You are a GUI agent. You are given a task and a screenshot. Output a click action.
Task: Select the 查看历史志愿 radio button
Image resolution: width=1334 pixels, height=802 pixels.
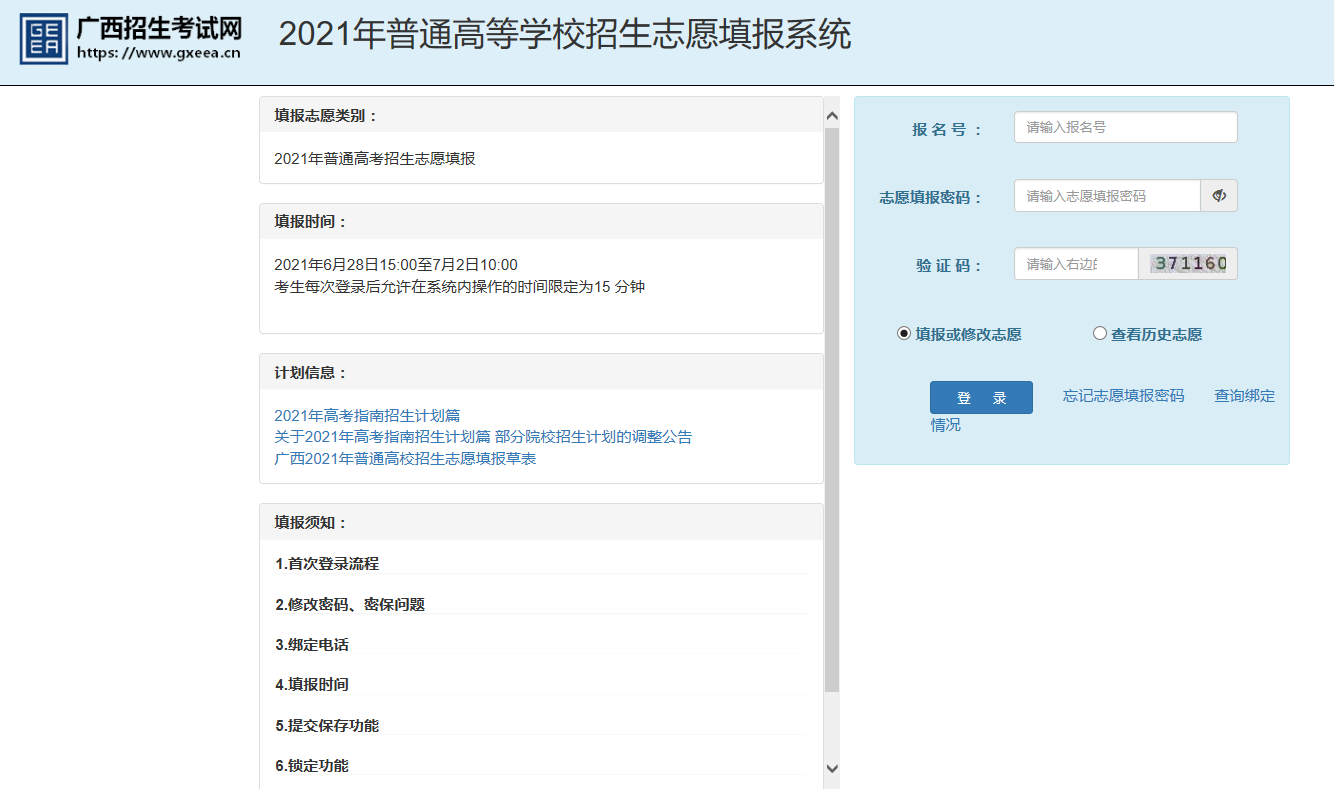[1100, 334]
